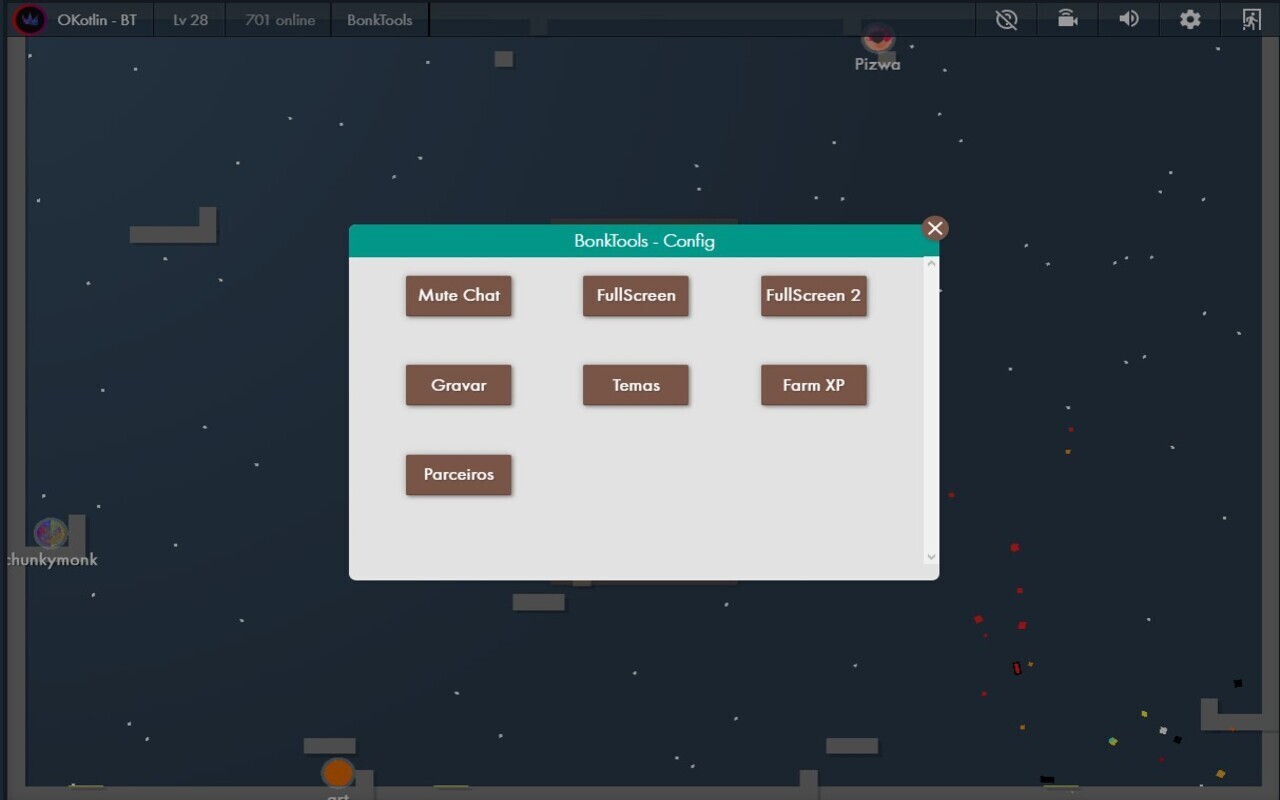Click the FullScreen button
1280x800 pixels.
tap(636, 296)
